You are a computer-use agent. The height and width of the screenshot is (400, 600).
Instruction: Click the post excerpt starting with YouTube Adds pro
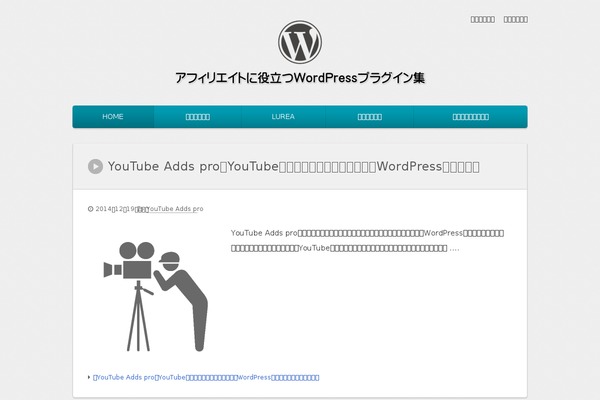[367, 240]
